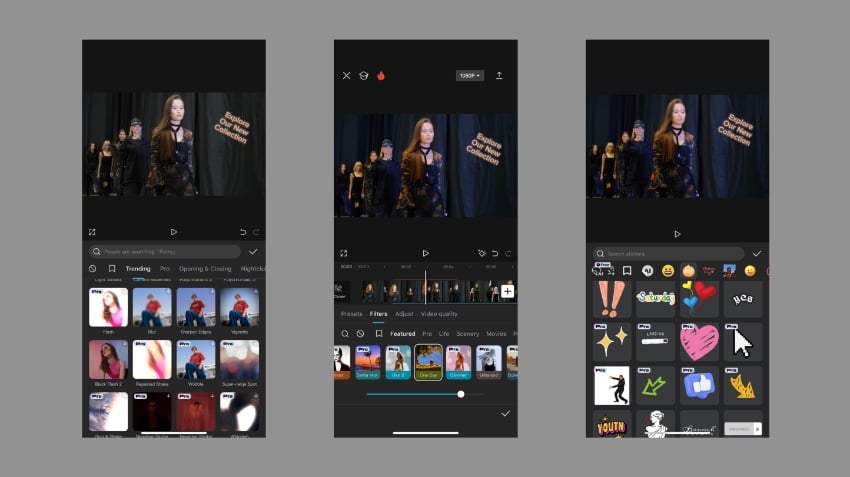Image resolution: width=850 pixels, height=477 pixels.
Task: Play the video in the middle editor
Action: click(426, 253)
